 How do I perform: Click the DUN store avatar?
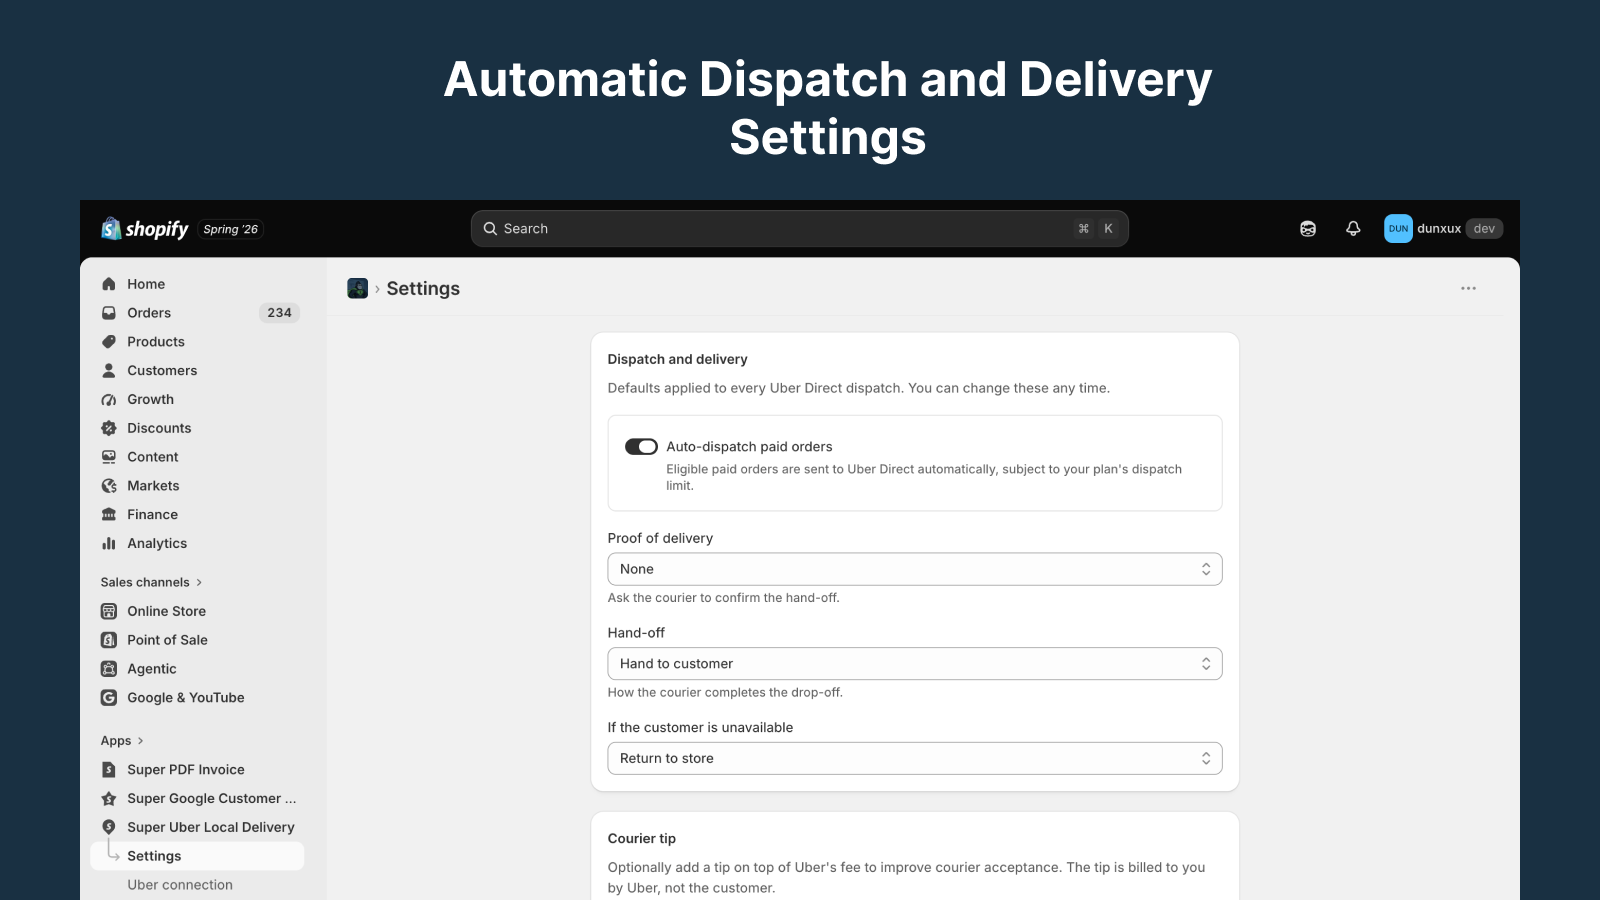click(x=1398, y=229)
